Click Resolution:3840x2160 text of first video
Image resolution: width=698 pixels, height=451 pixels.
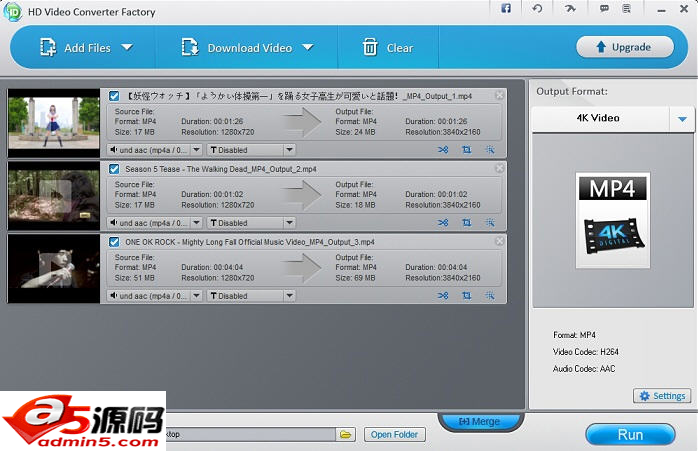[442, 132]
